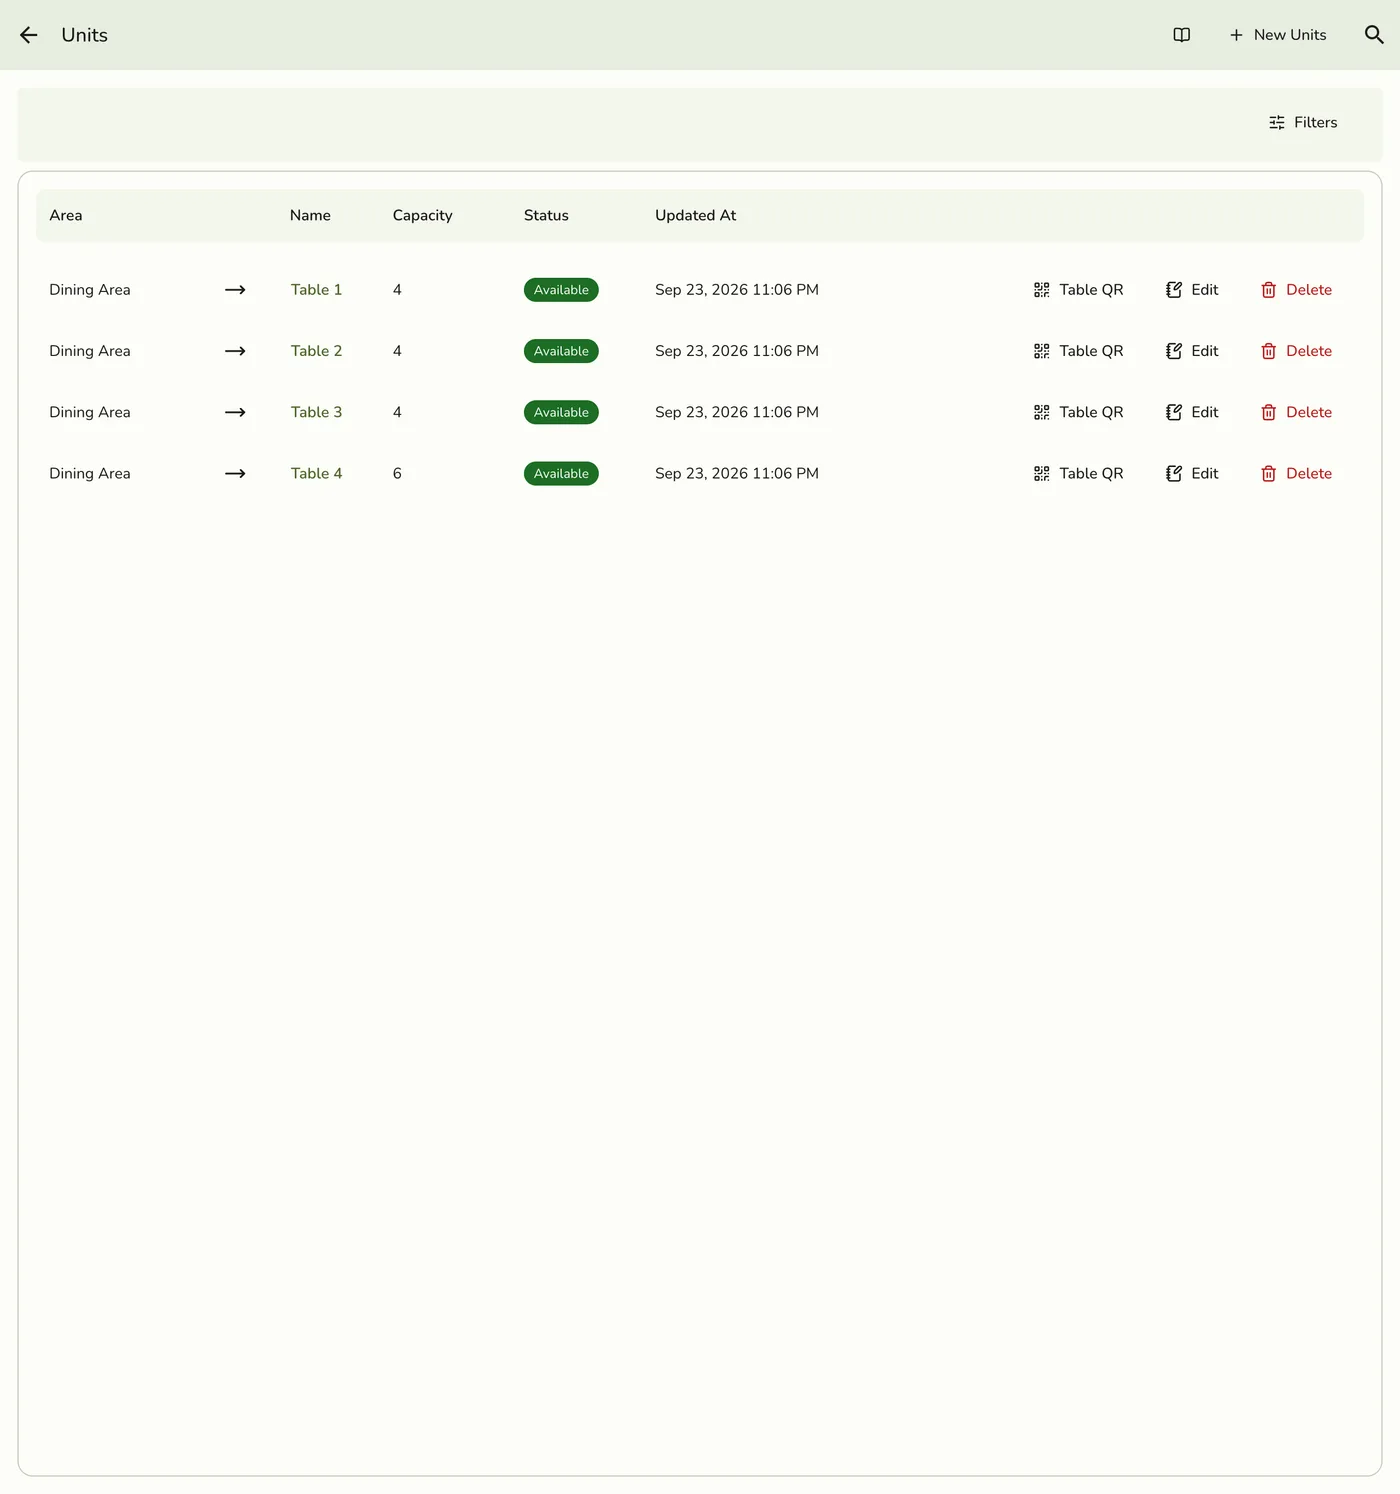Open the Table 2 link
The image size is (1400, 1494).
click(316, 351)
